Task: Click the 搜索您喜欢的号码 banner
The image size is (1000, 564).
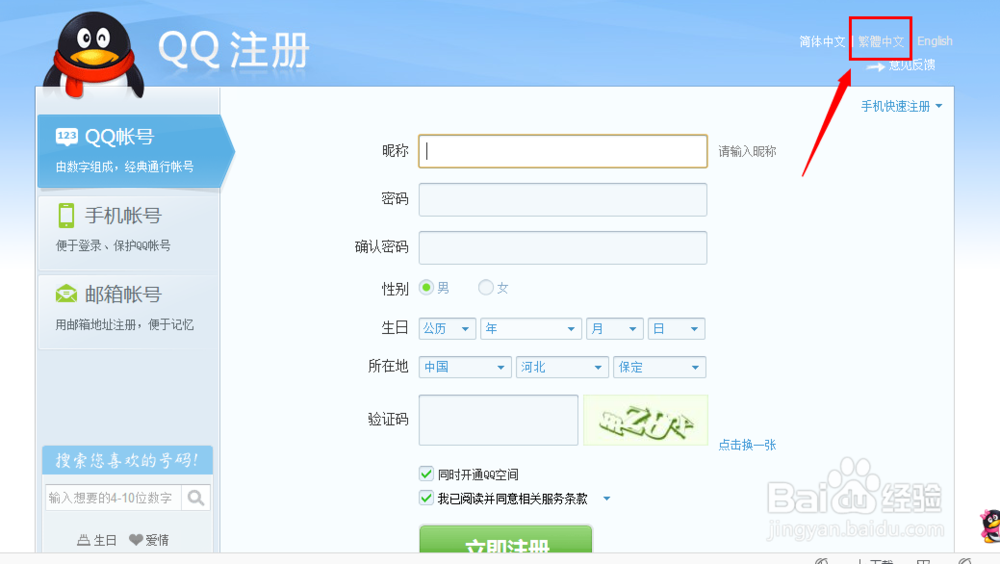Action: coord(127,460)
